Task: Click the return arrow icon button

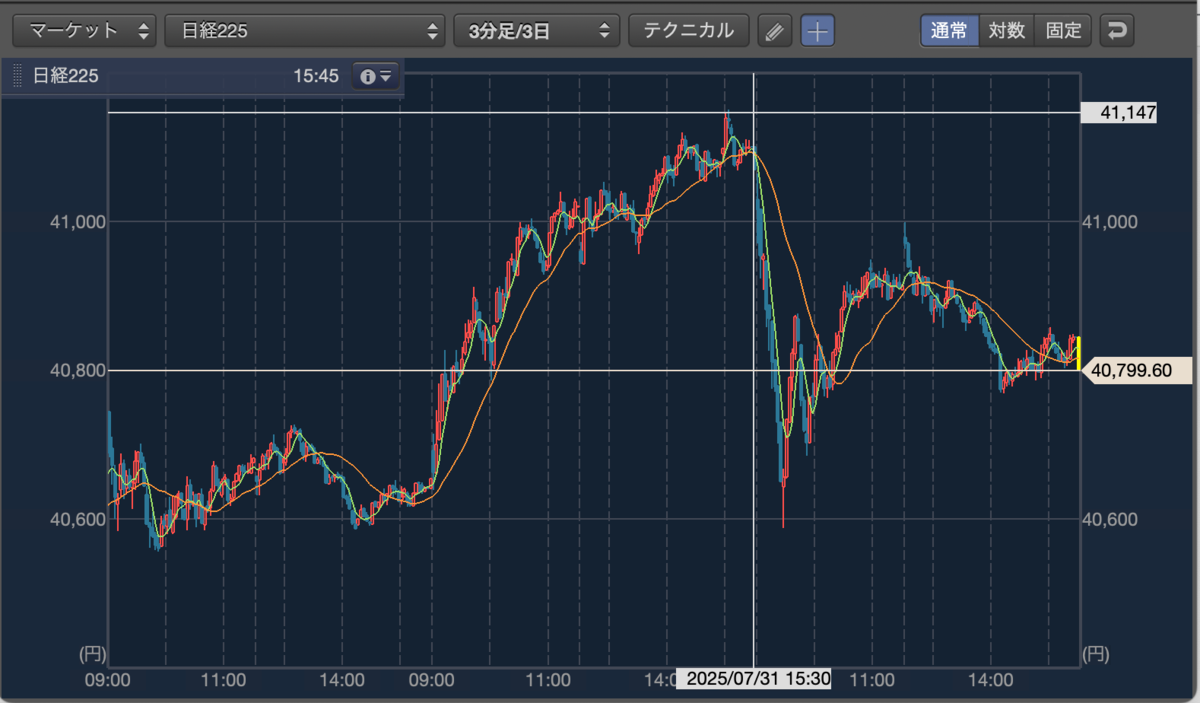Action: 1117,31
